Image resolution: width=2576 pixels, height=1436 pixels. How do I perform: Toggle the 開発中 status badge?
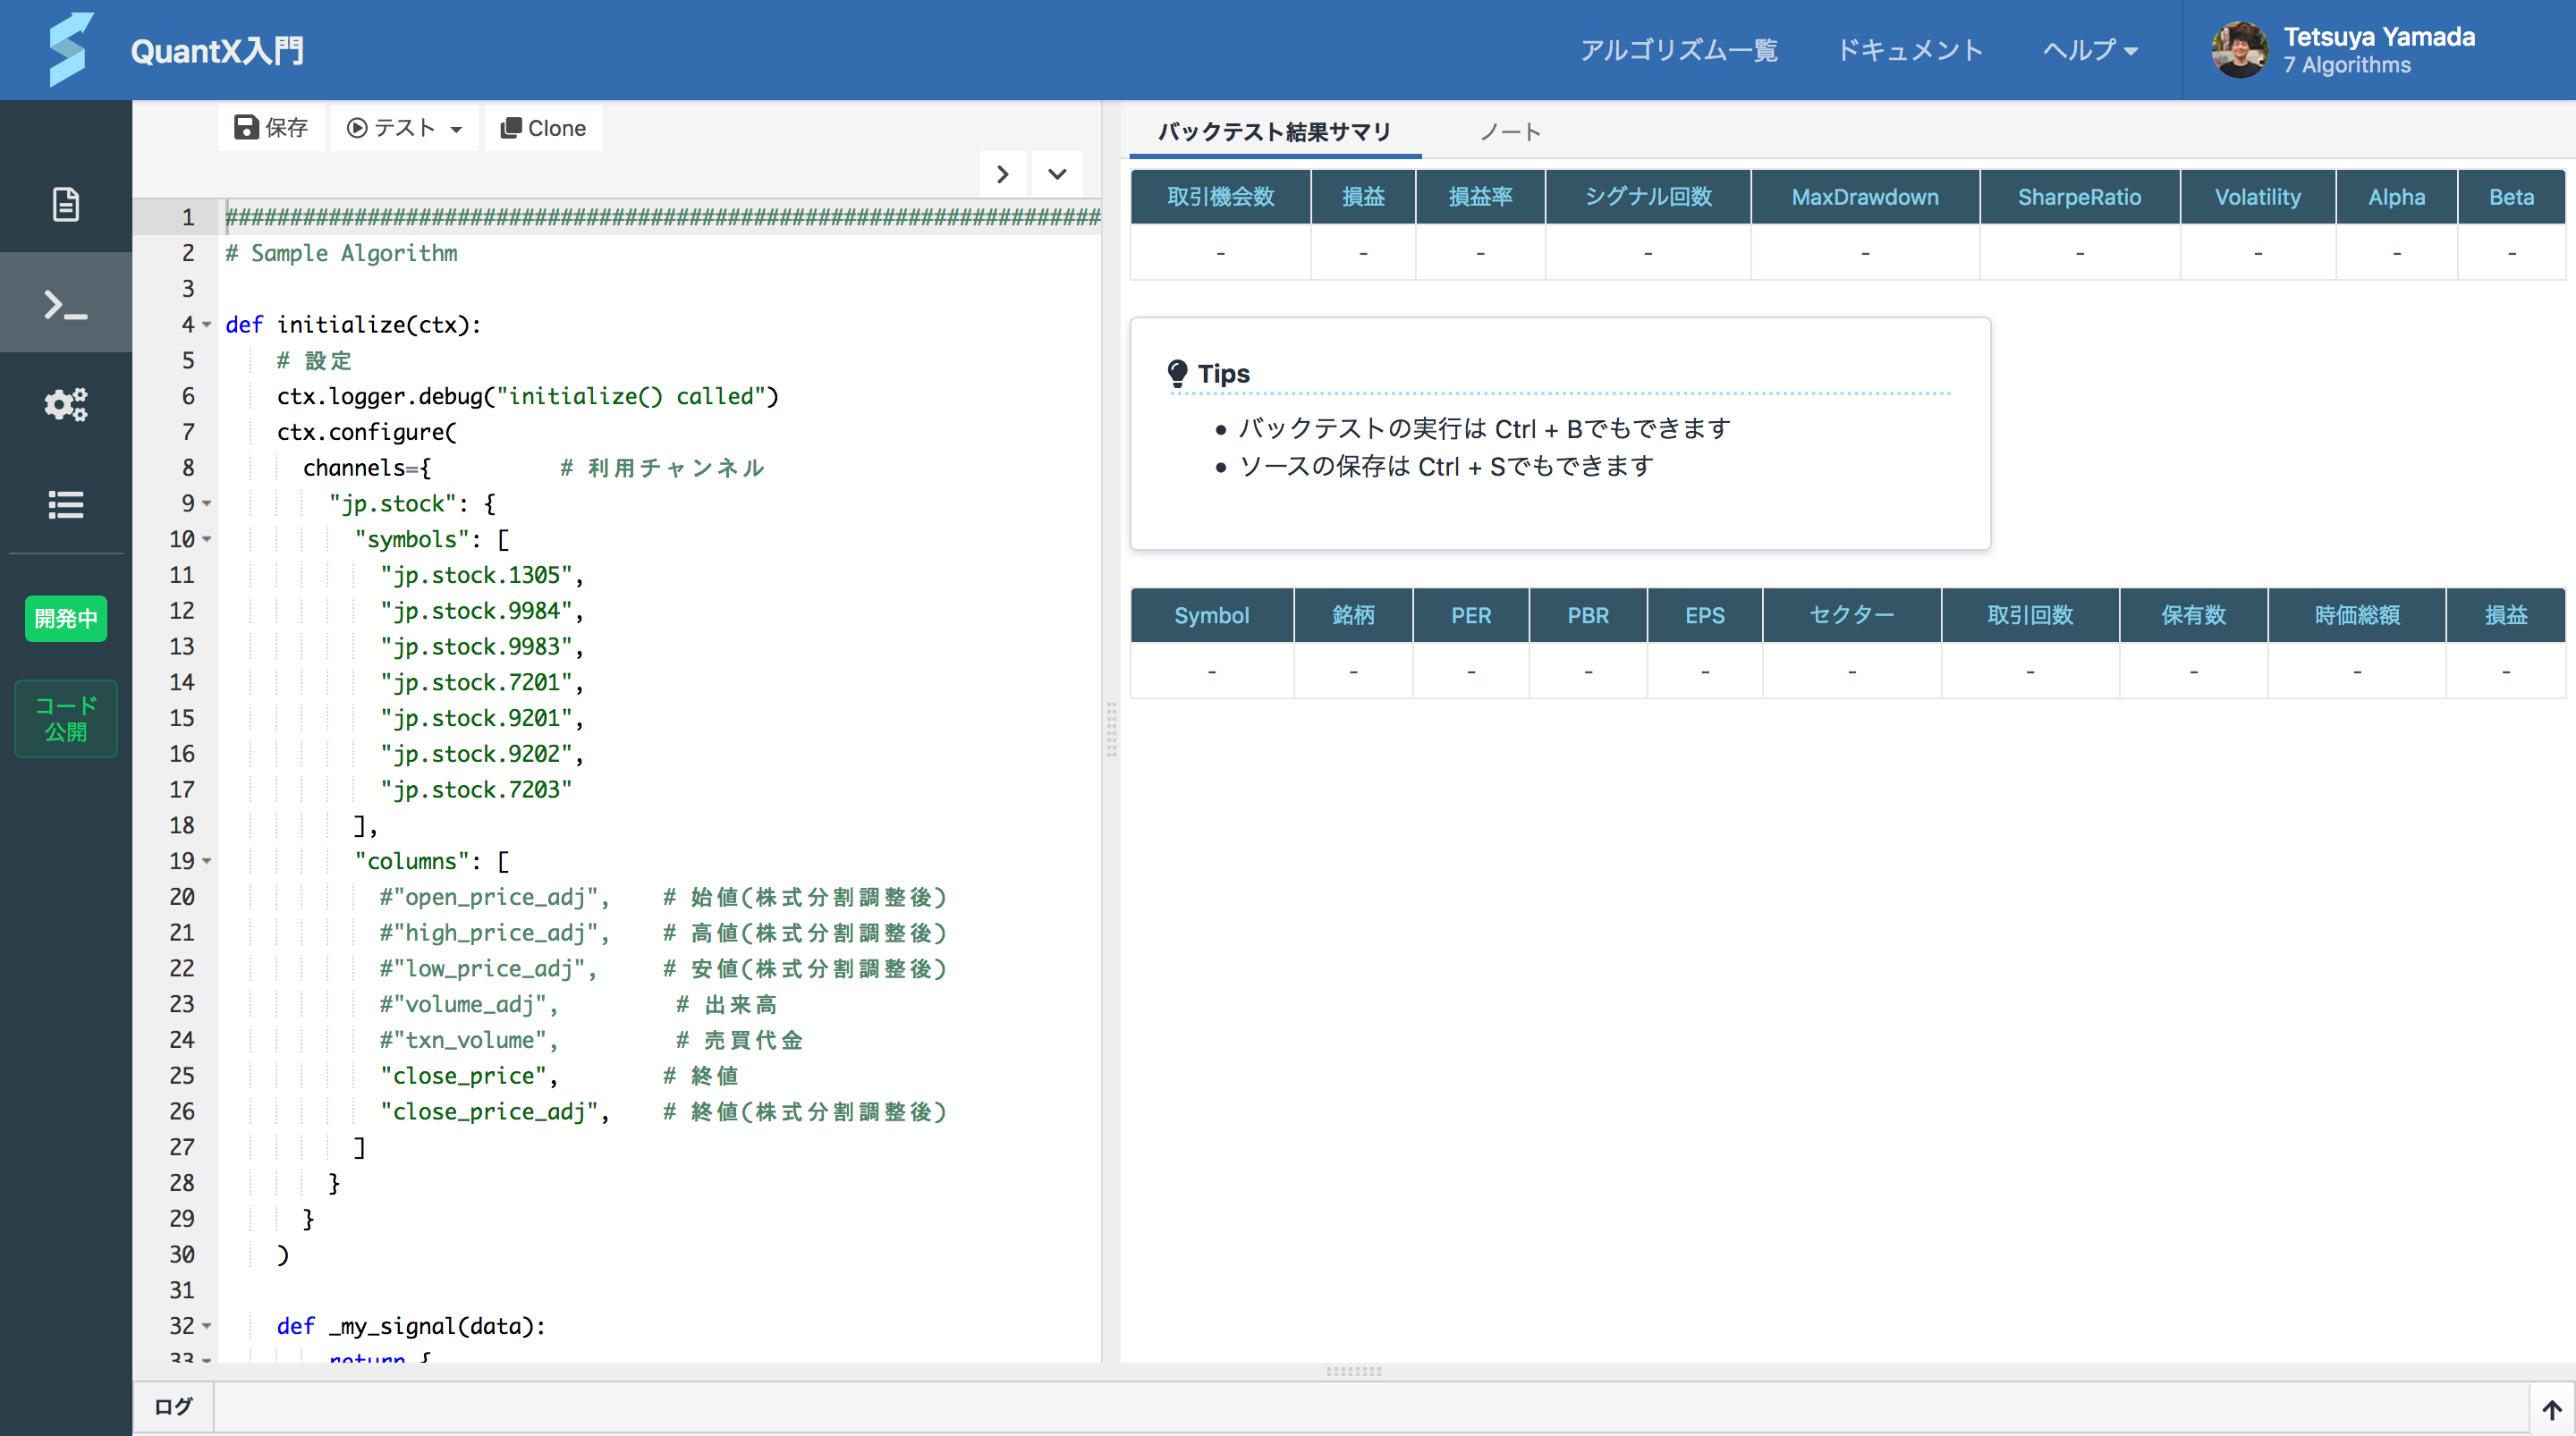pos(66,618)
